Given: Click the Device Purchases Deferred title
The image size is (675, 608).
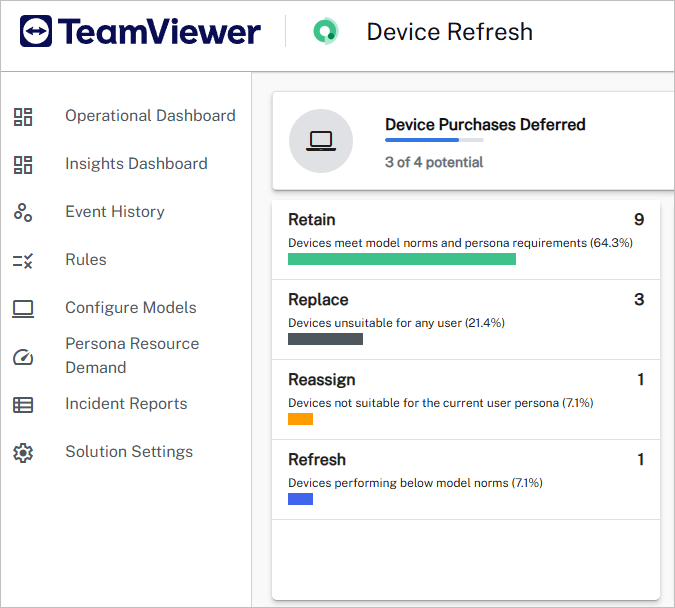Looking at the screenshot, I should (x=485, y=124).
